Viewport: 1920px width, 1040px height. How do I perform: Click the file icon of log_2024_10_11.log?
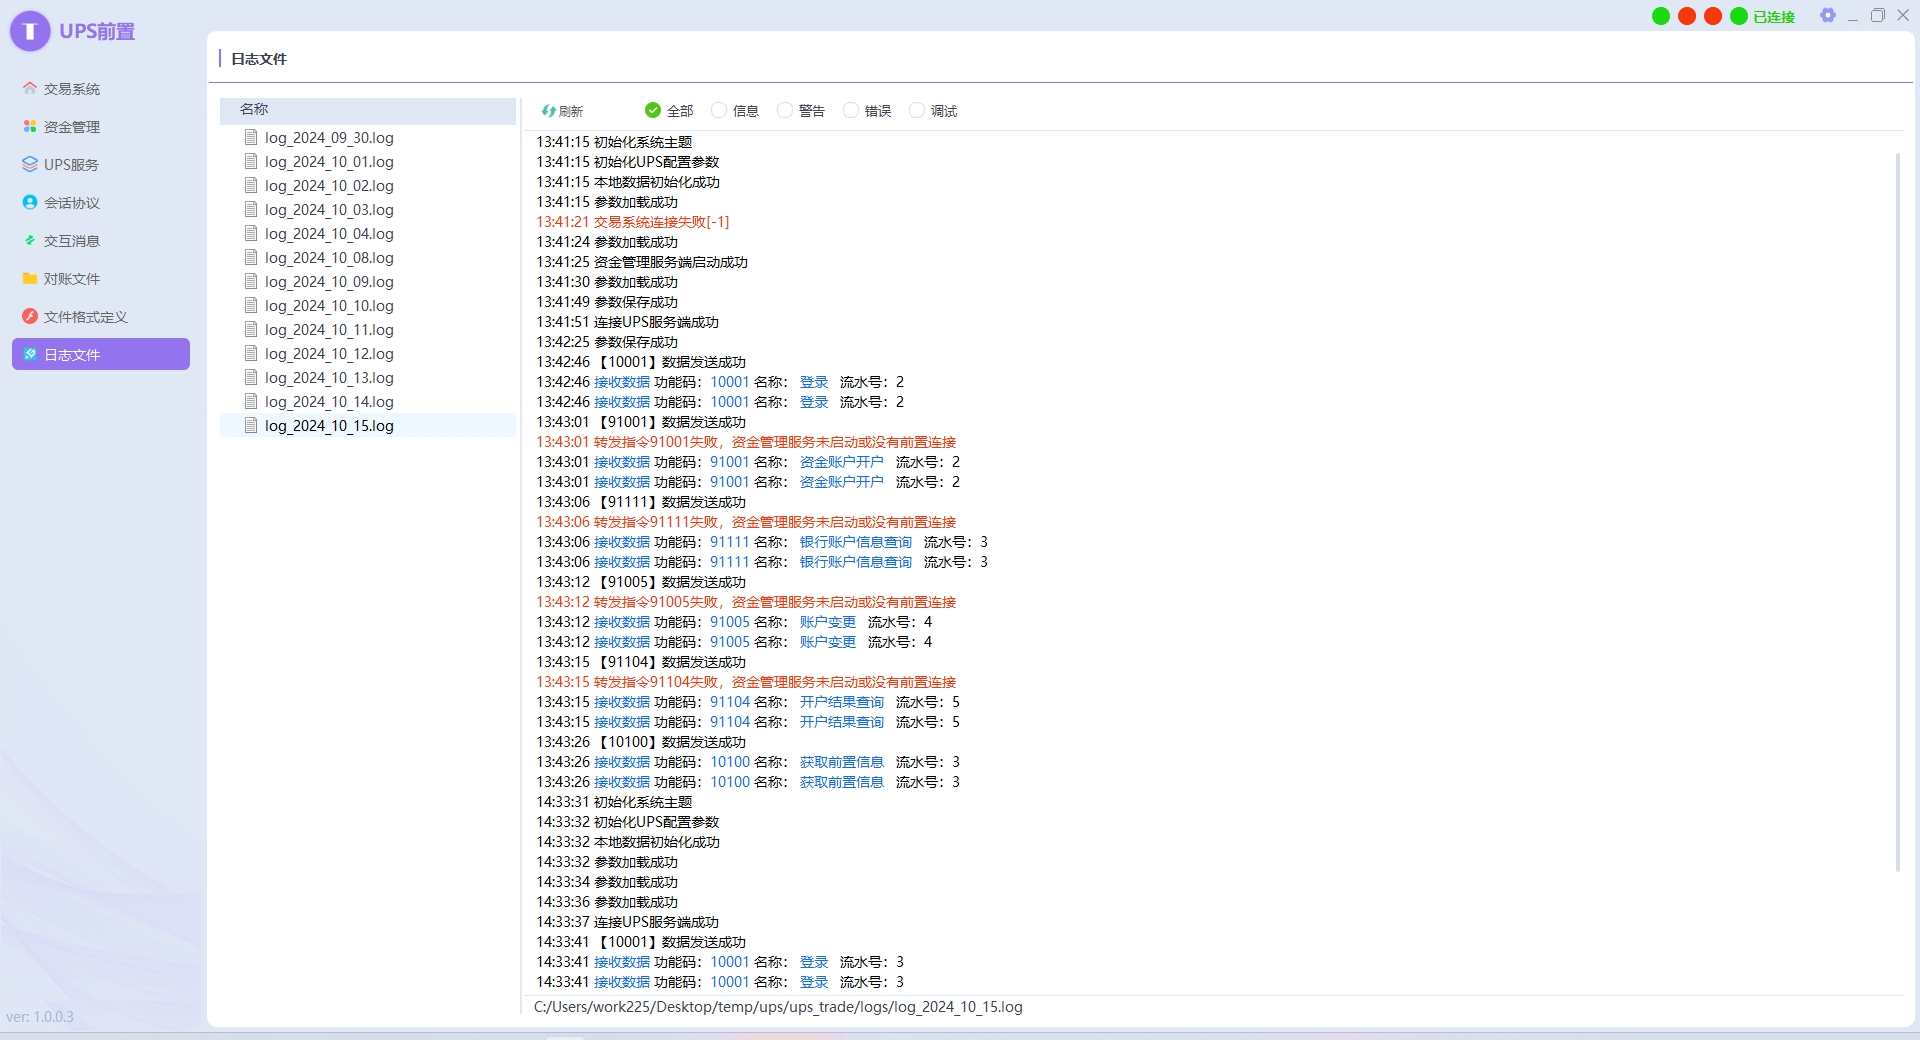click(x=252, y=330)
